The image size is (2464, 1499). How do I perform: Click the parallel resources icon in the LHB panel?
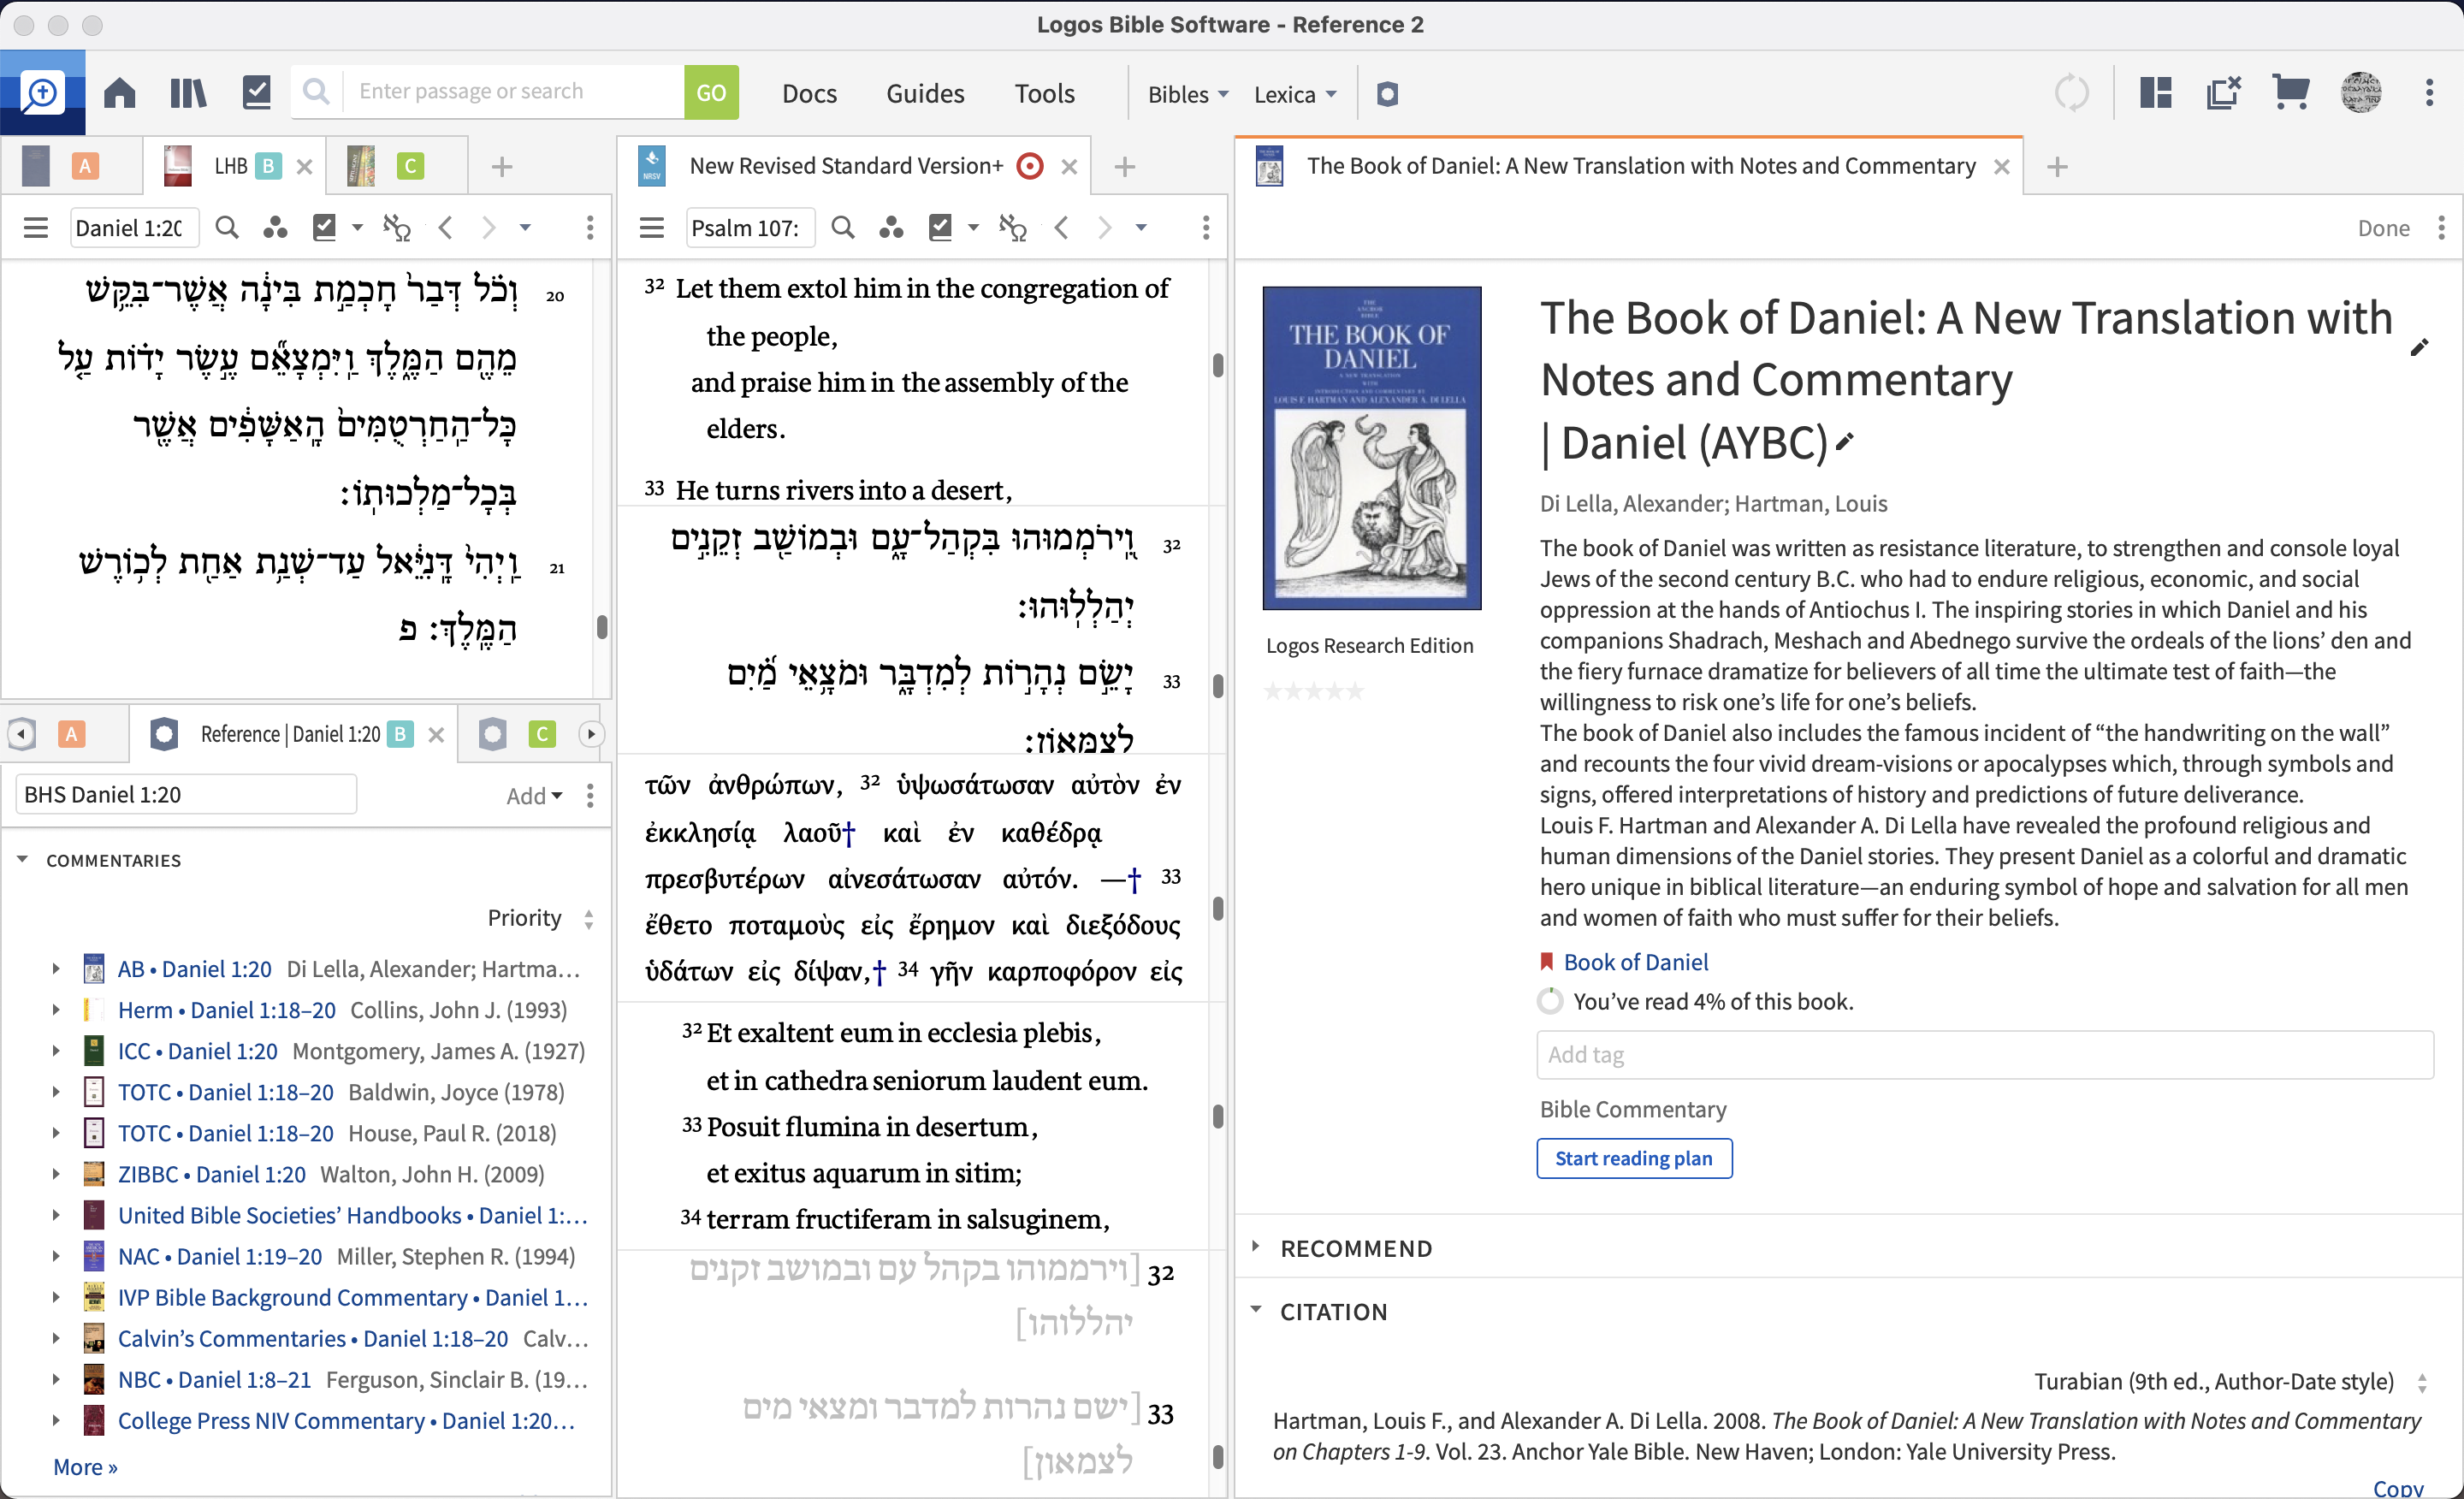[397, 228]
